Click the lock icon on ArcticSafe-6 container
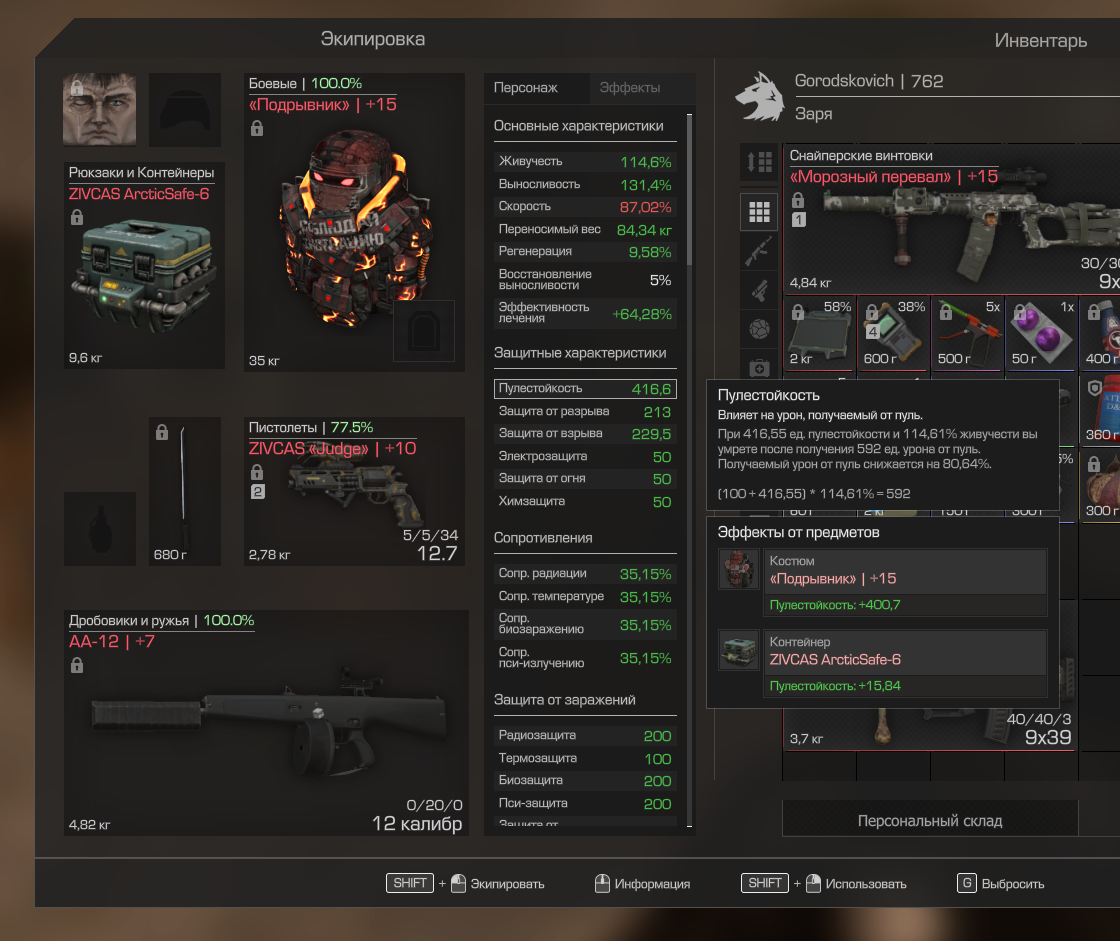 coord(77,216)
